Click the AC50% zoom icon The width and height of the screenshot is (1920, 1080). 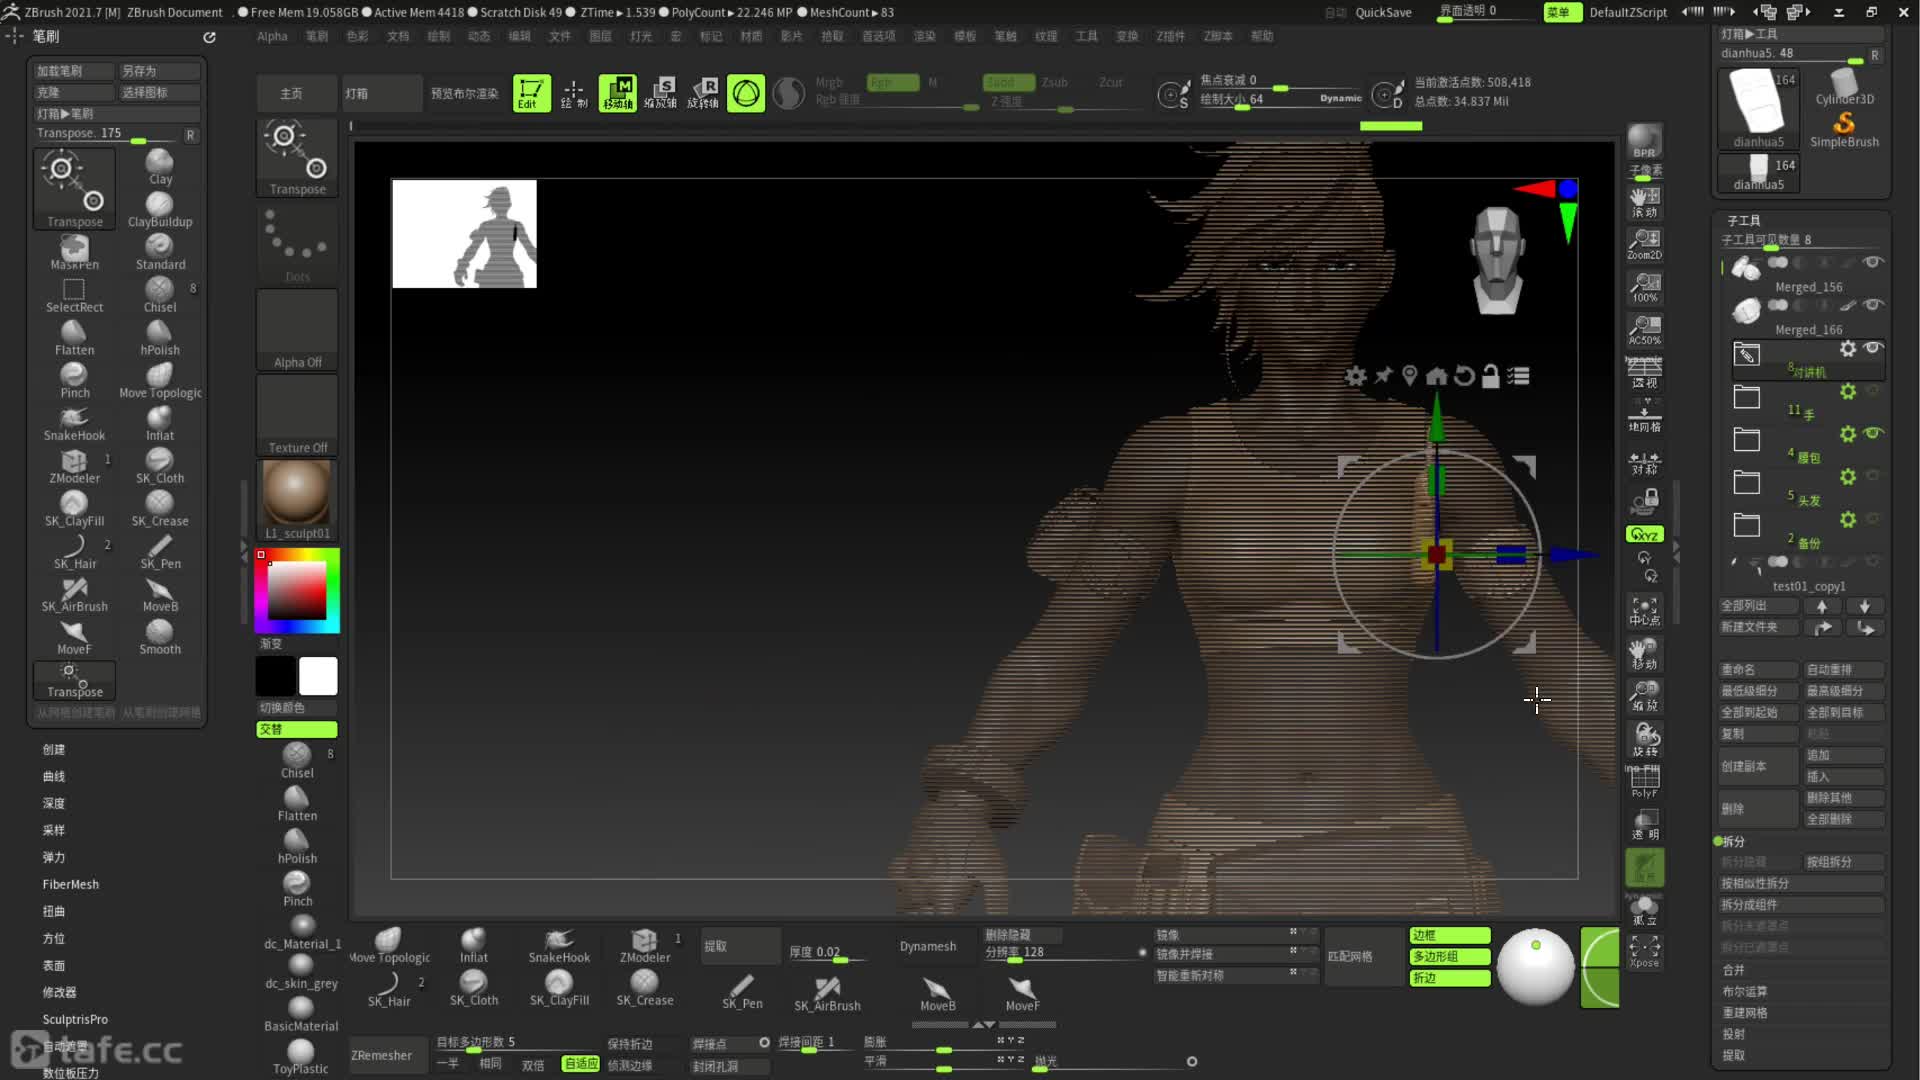click(x=1644, y=330)
